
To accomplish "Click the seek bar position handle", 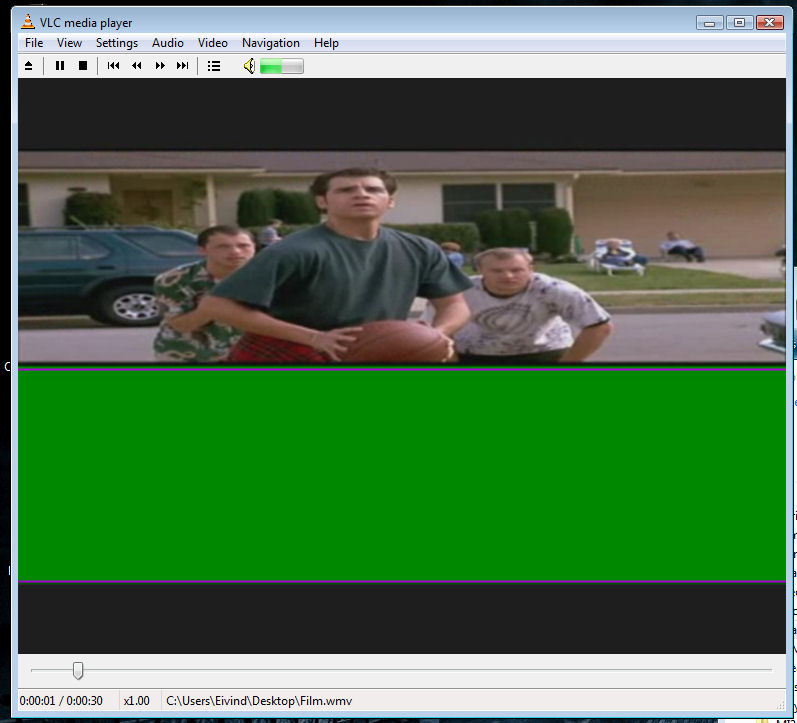I will pyautogui.click(x=78, y=671).
